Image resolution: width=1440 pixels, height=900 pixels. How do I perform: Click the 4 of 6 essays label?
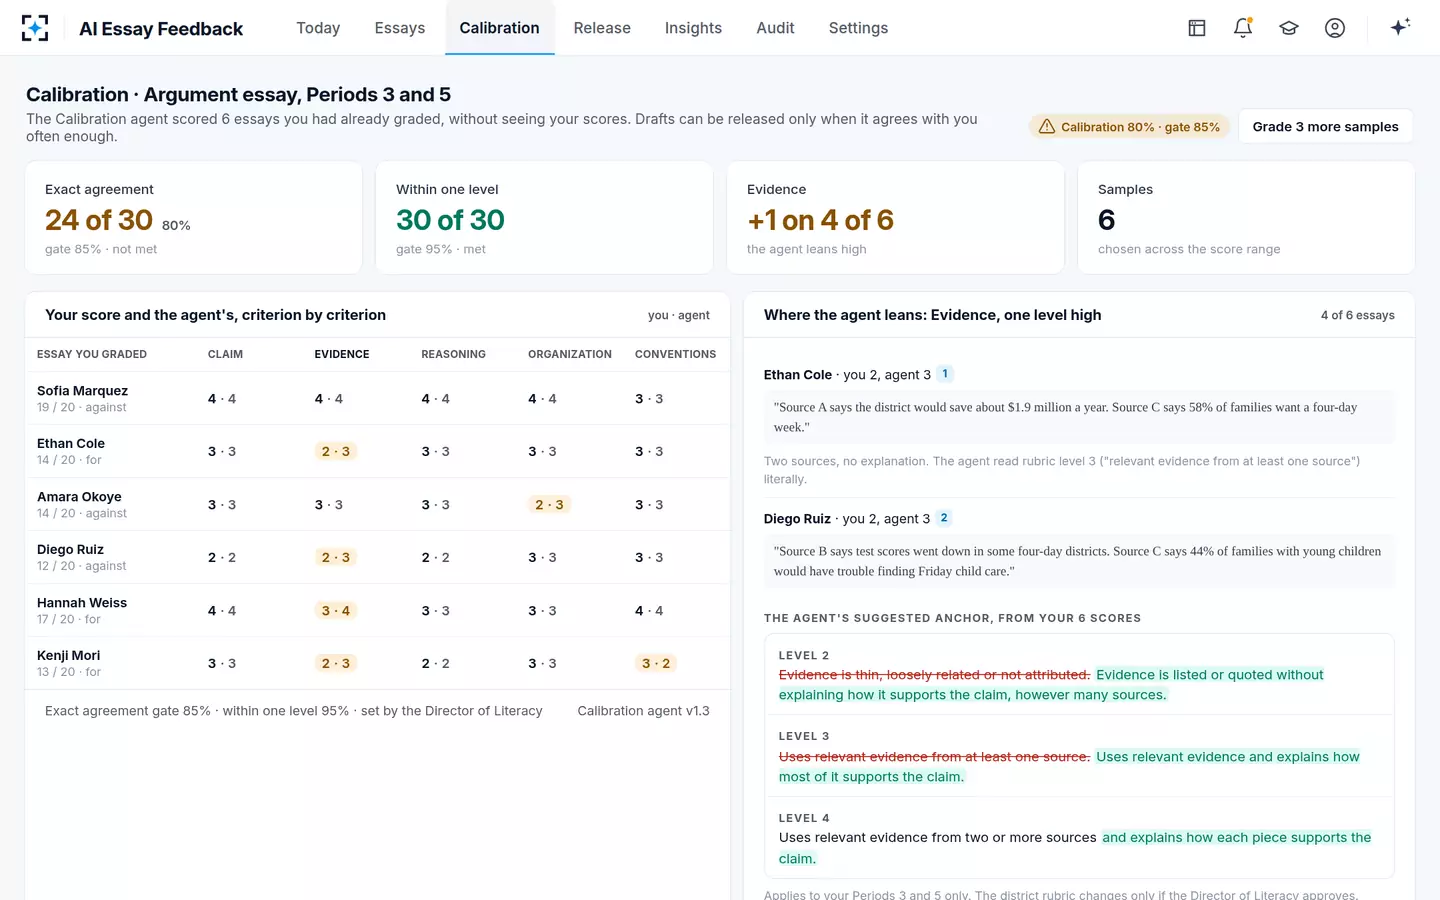click(x=1357, y=315)
